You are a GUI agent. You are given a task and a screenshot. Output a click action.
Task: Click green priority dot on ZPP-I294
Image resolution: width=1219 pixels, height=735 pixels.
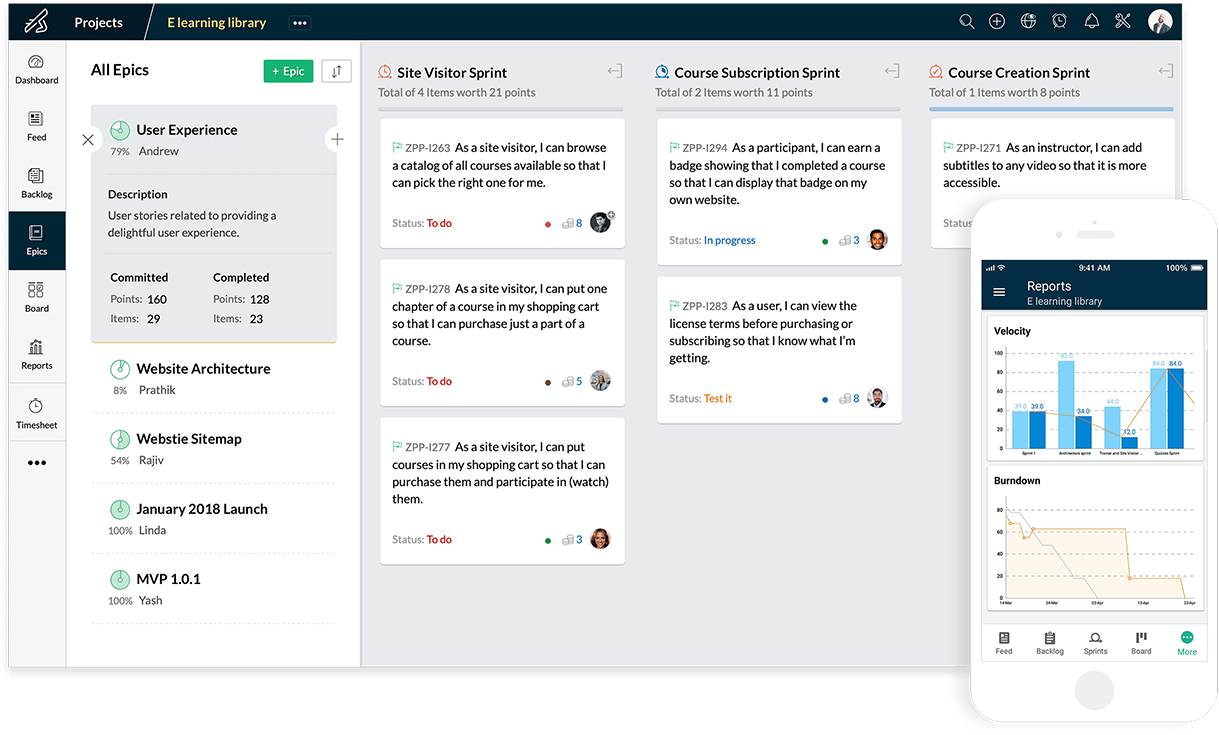coord(825,241)
